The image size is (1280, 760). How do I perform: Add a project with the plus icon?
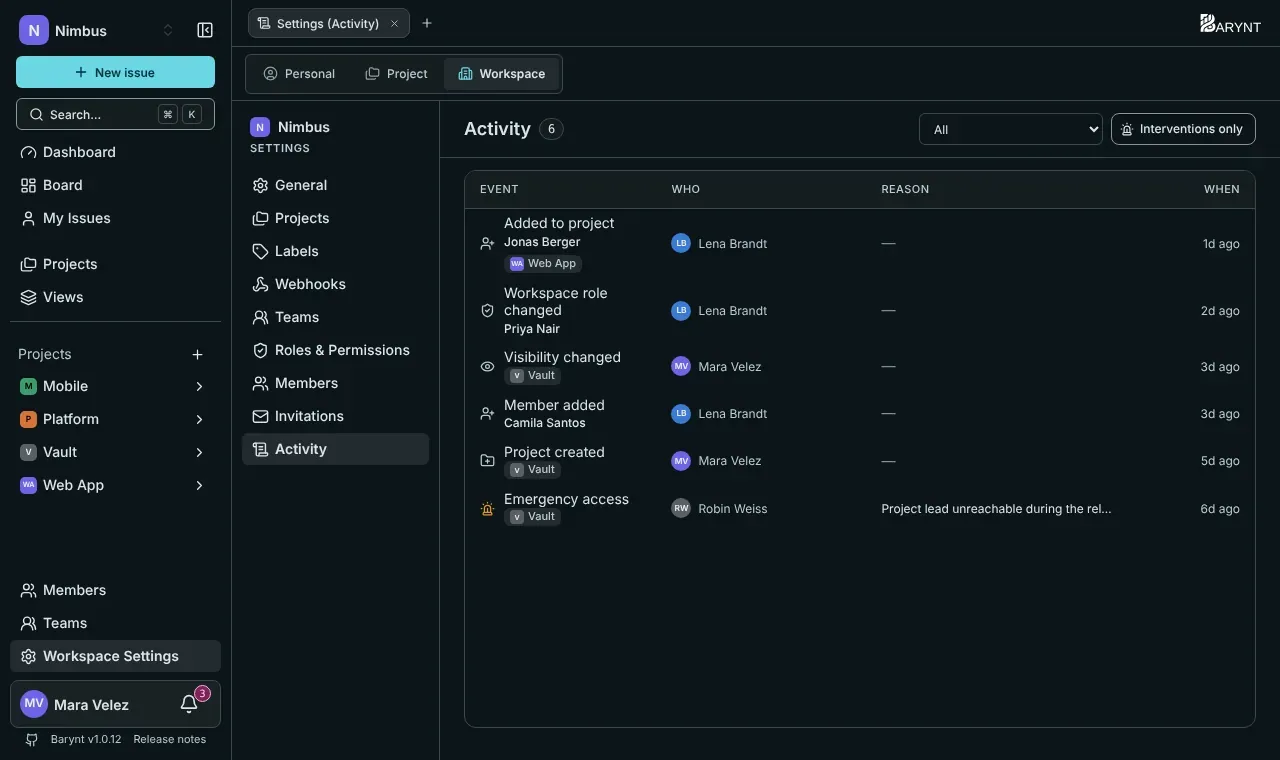[198, 354]
